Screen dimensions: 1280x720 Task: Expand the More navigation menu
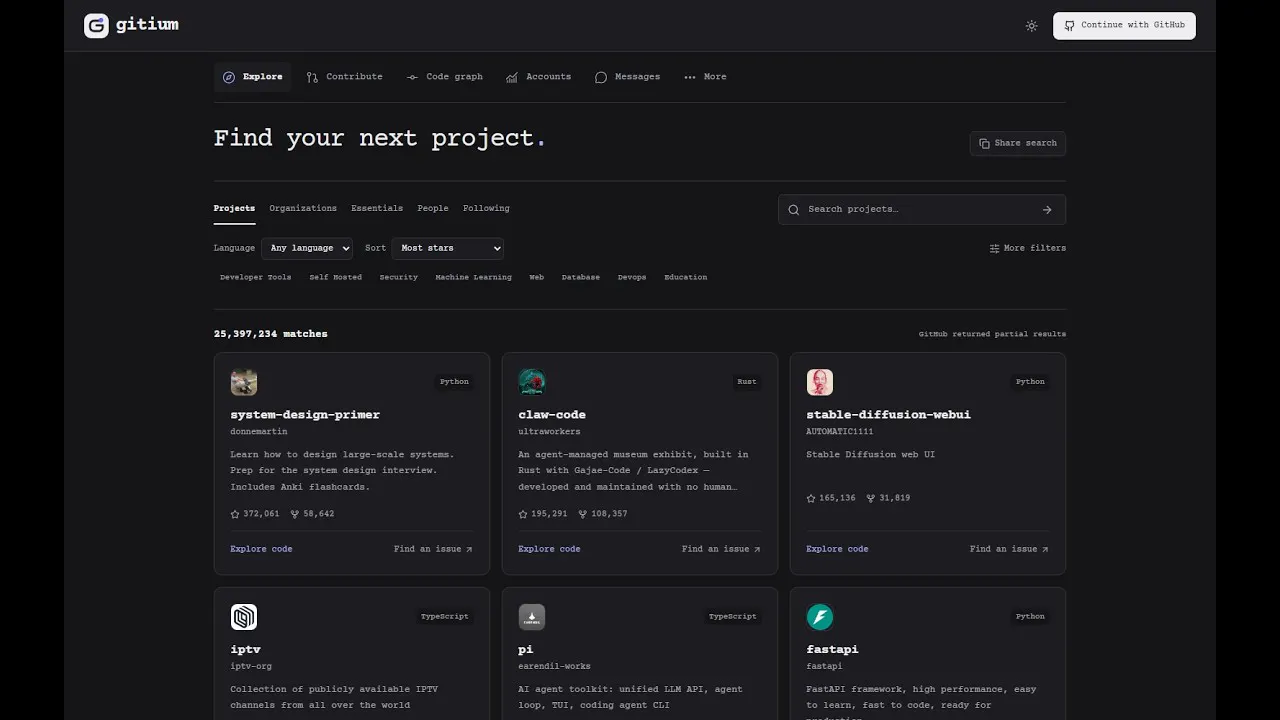pos(705,77)
